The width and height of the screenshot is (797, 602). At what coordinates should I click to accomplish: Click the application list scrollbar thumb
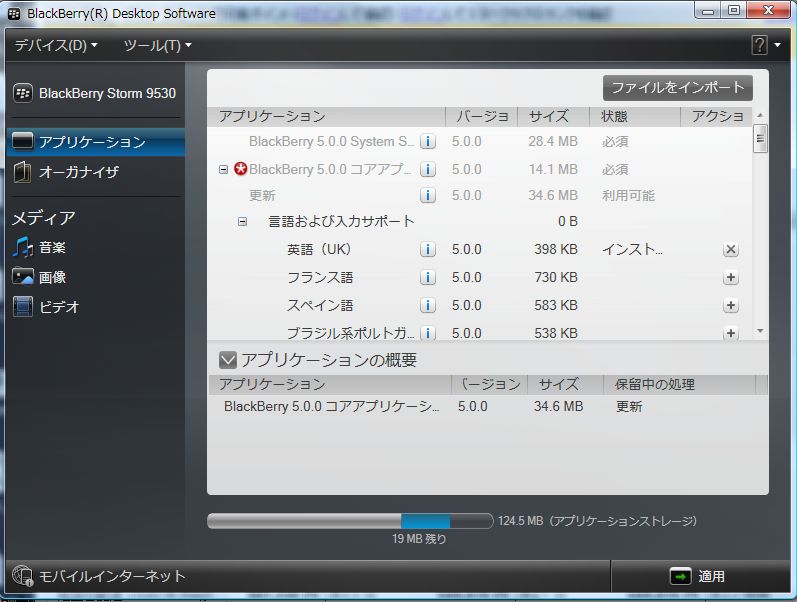[x=760, y=138]
